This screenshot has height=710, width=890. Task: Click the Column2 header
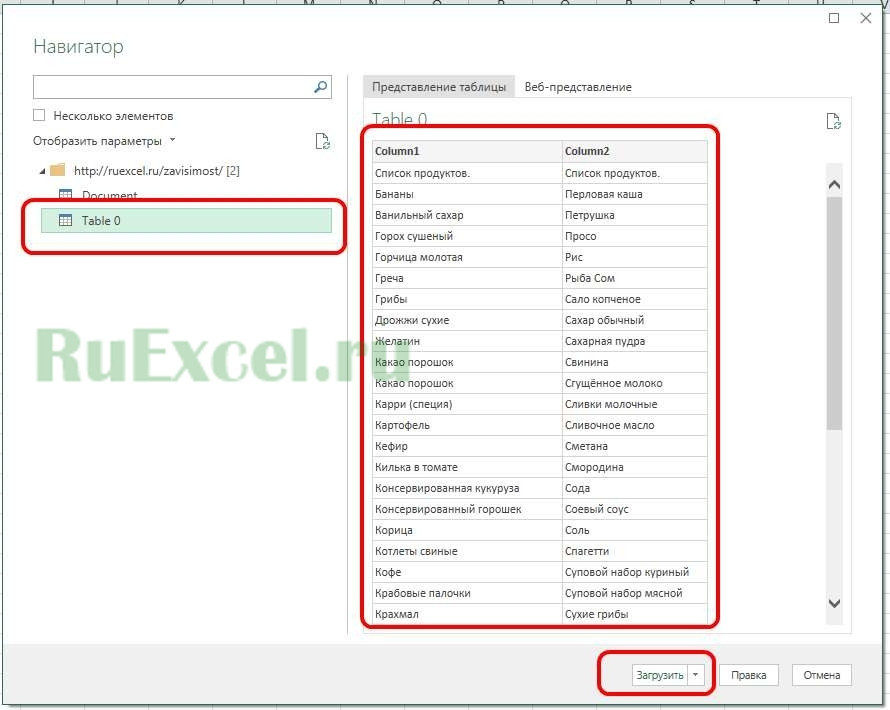tap(635, 151)
